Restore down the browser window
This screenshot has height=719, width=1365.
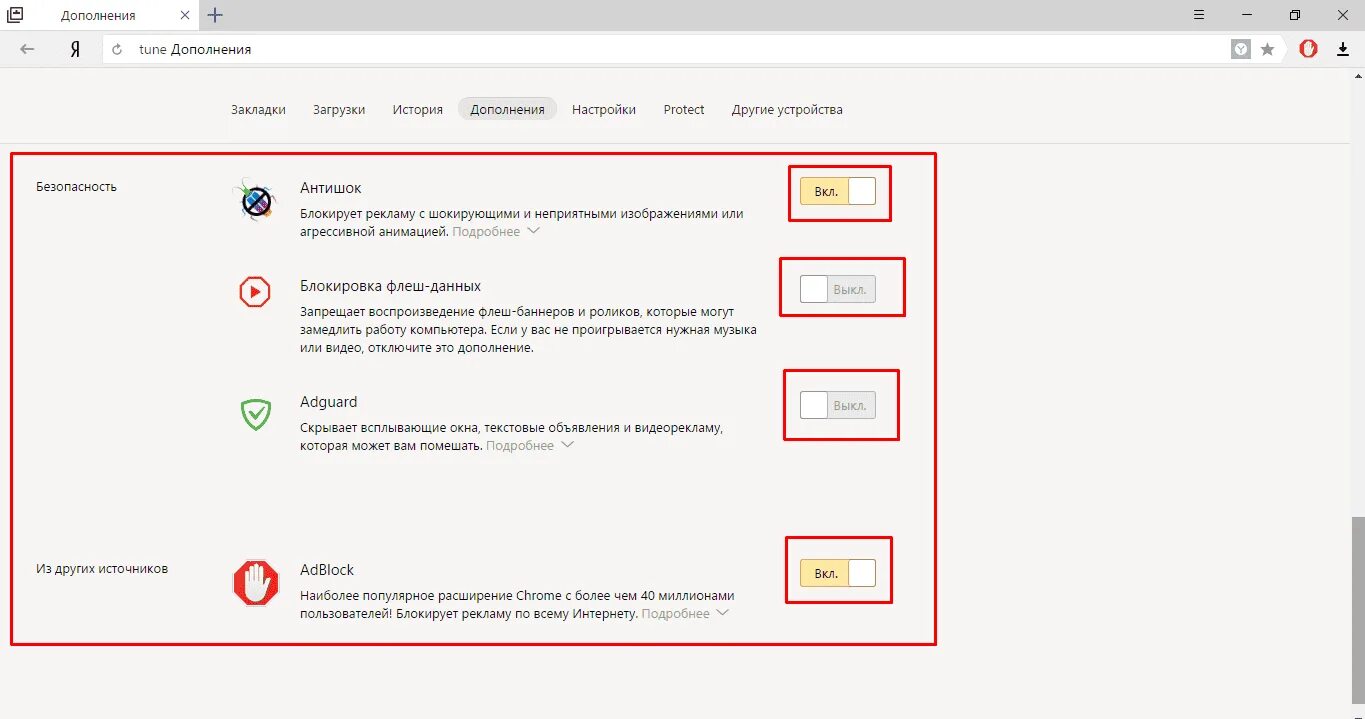(x=1295, y=15)
